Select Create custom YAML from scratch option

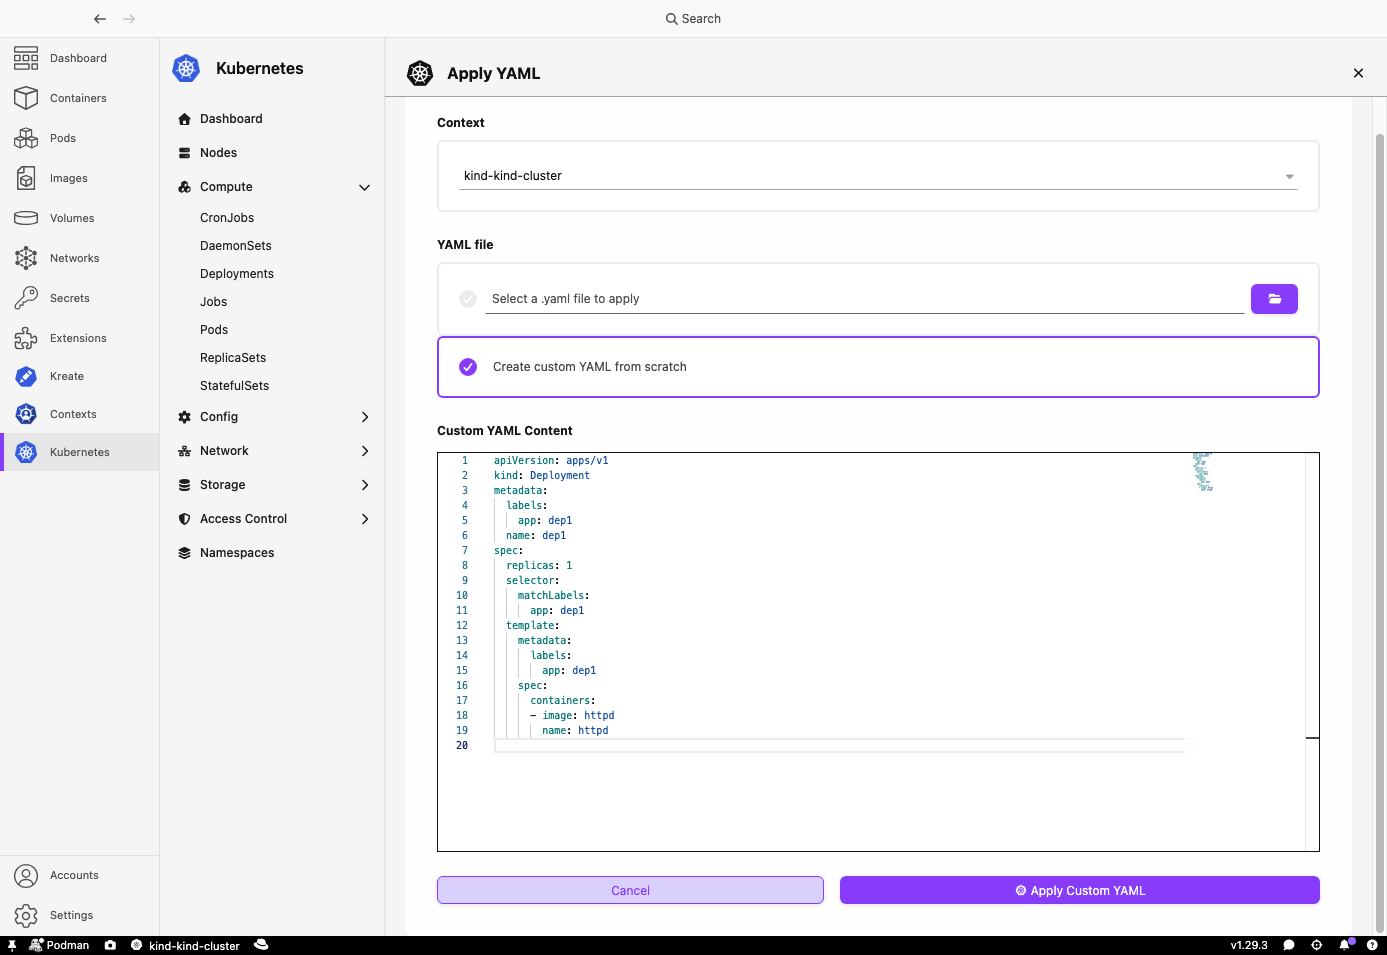click(878, 367)
